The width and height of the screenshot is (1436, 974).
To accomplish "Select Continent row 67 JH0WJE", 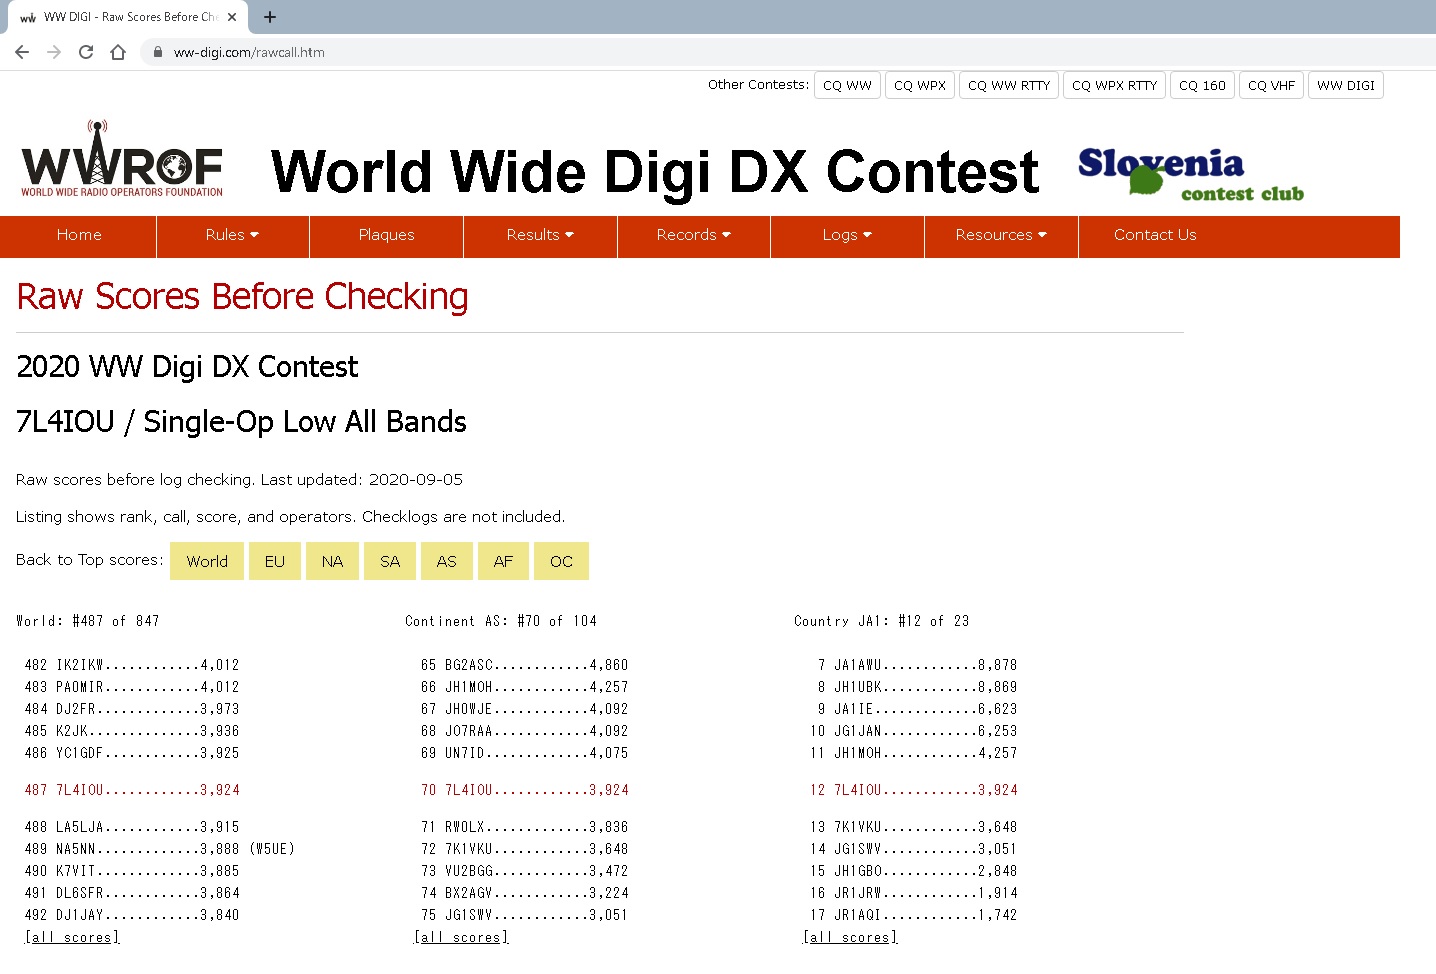I will pos(525,709).
